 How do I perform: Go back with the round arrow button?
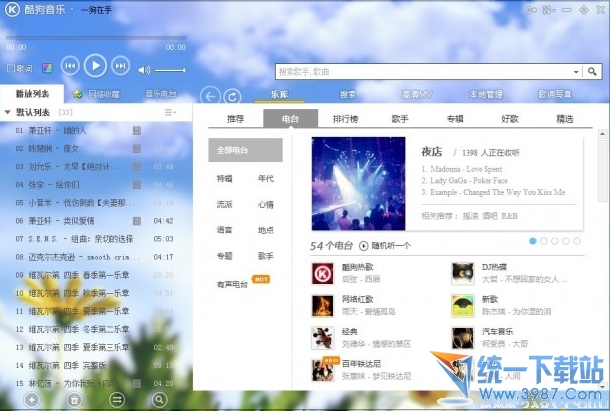click(x=210, y=96)
